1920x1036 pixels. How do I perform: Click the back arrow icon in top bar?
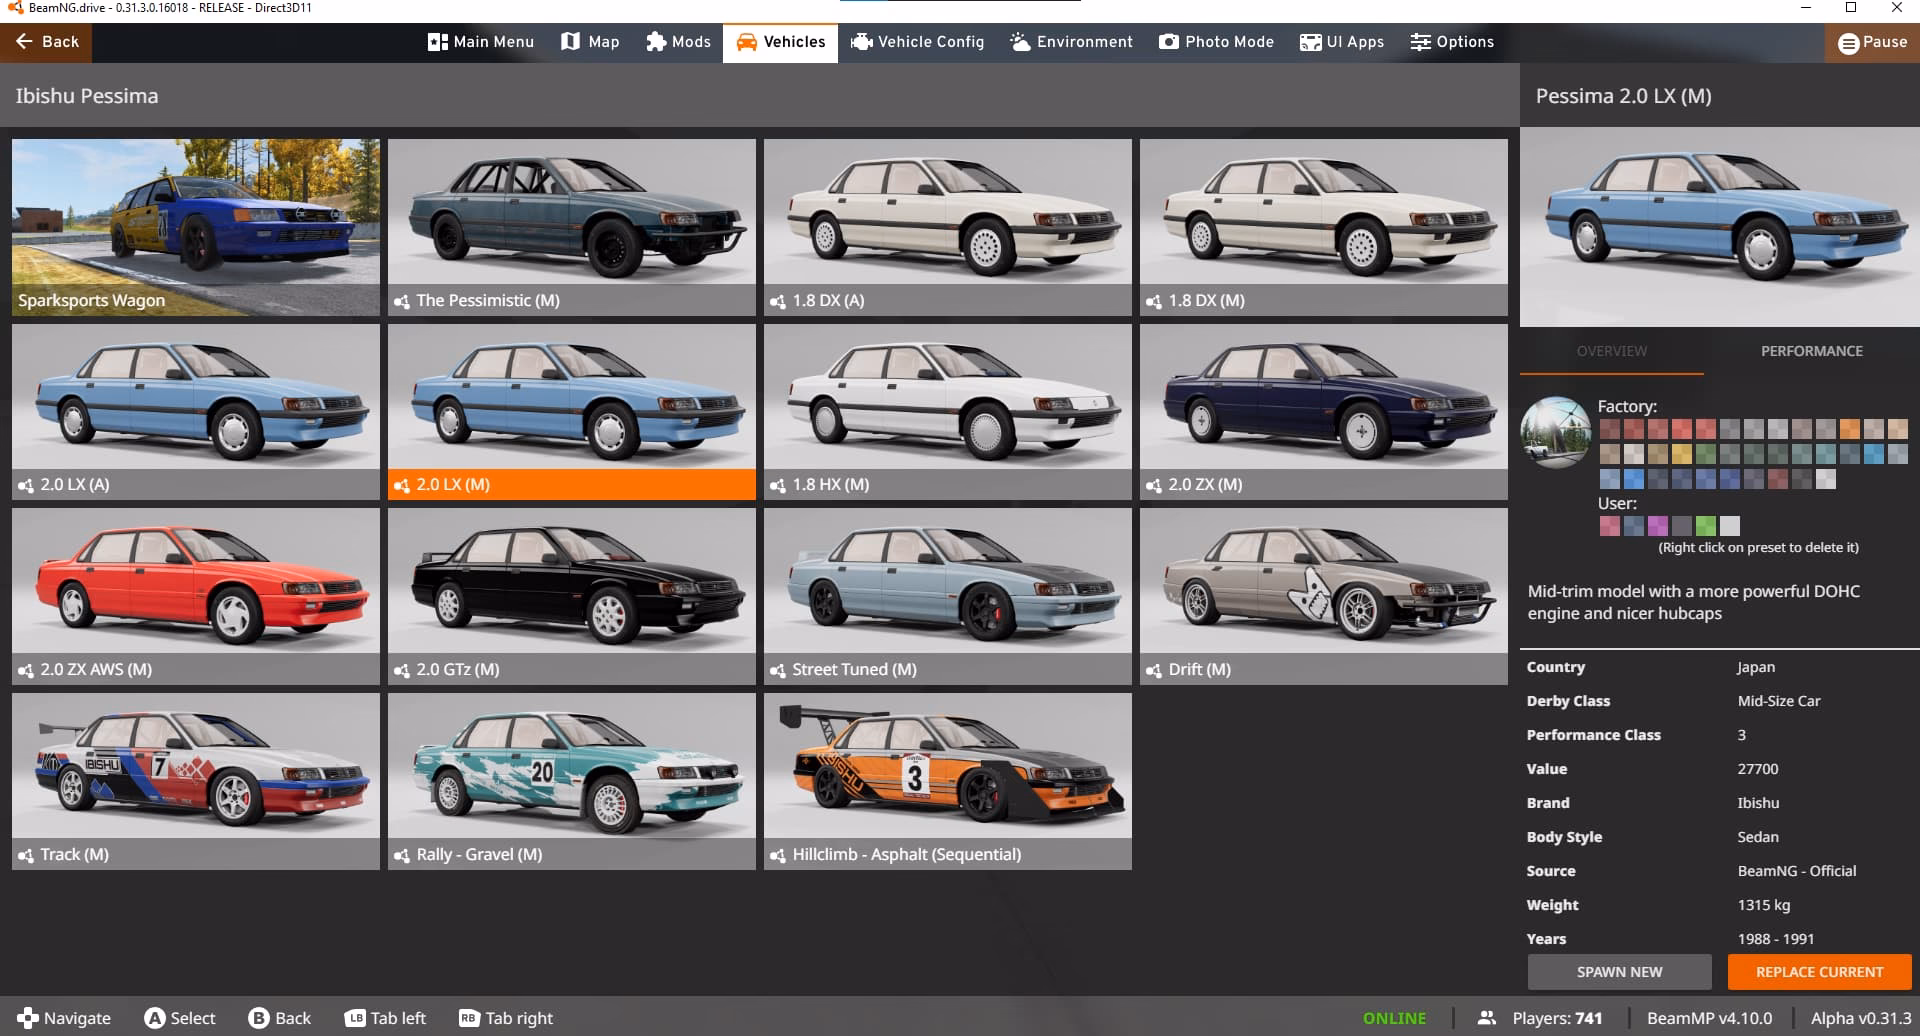tap(25, 42)
